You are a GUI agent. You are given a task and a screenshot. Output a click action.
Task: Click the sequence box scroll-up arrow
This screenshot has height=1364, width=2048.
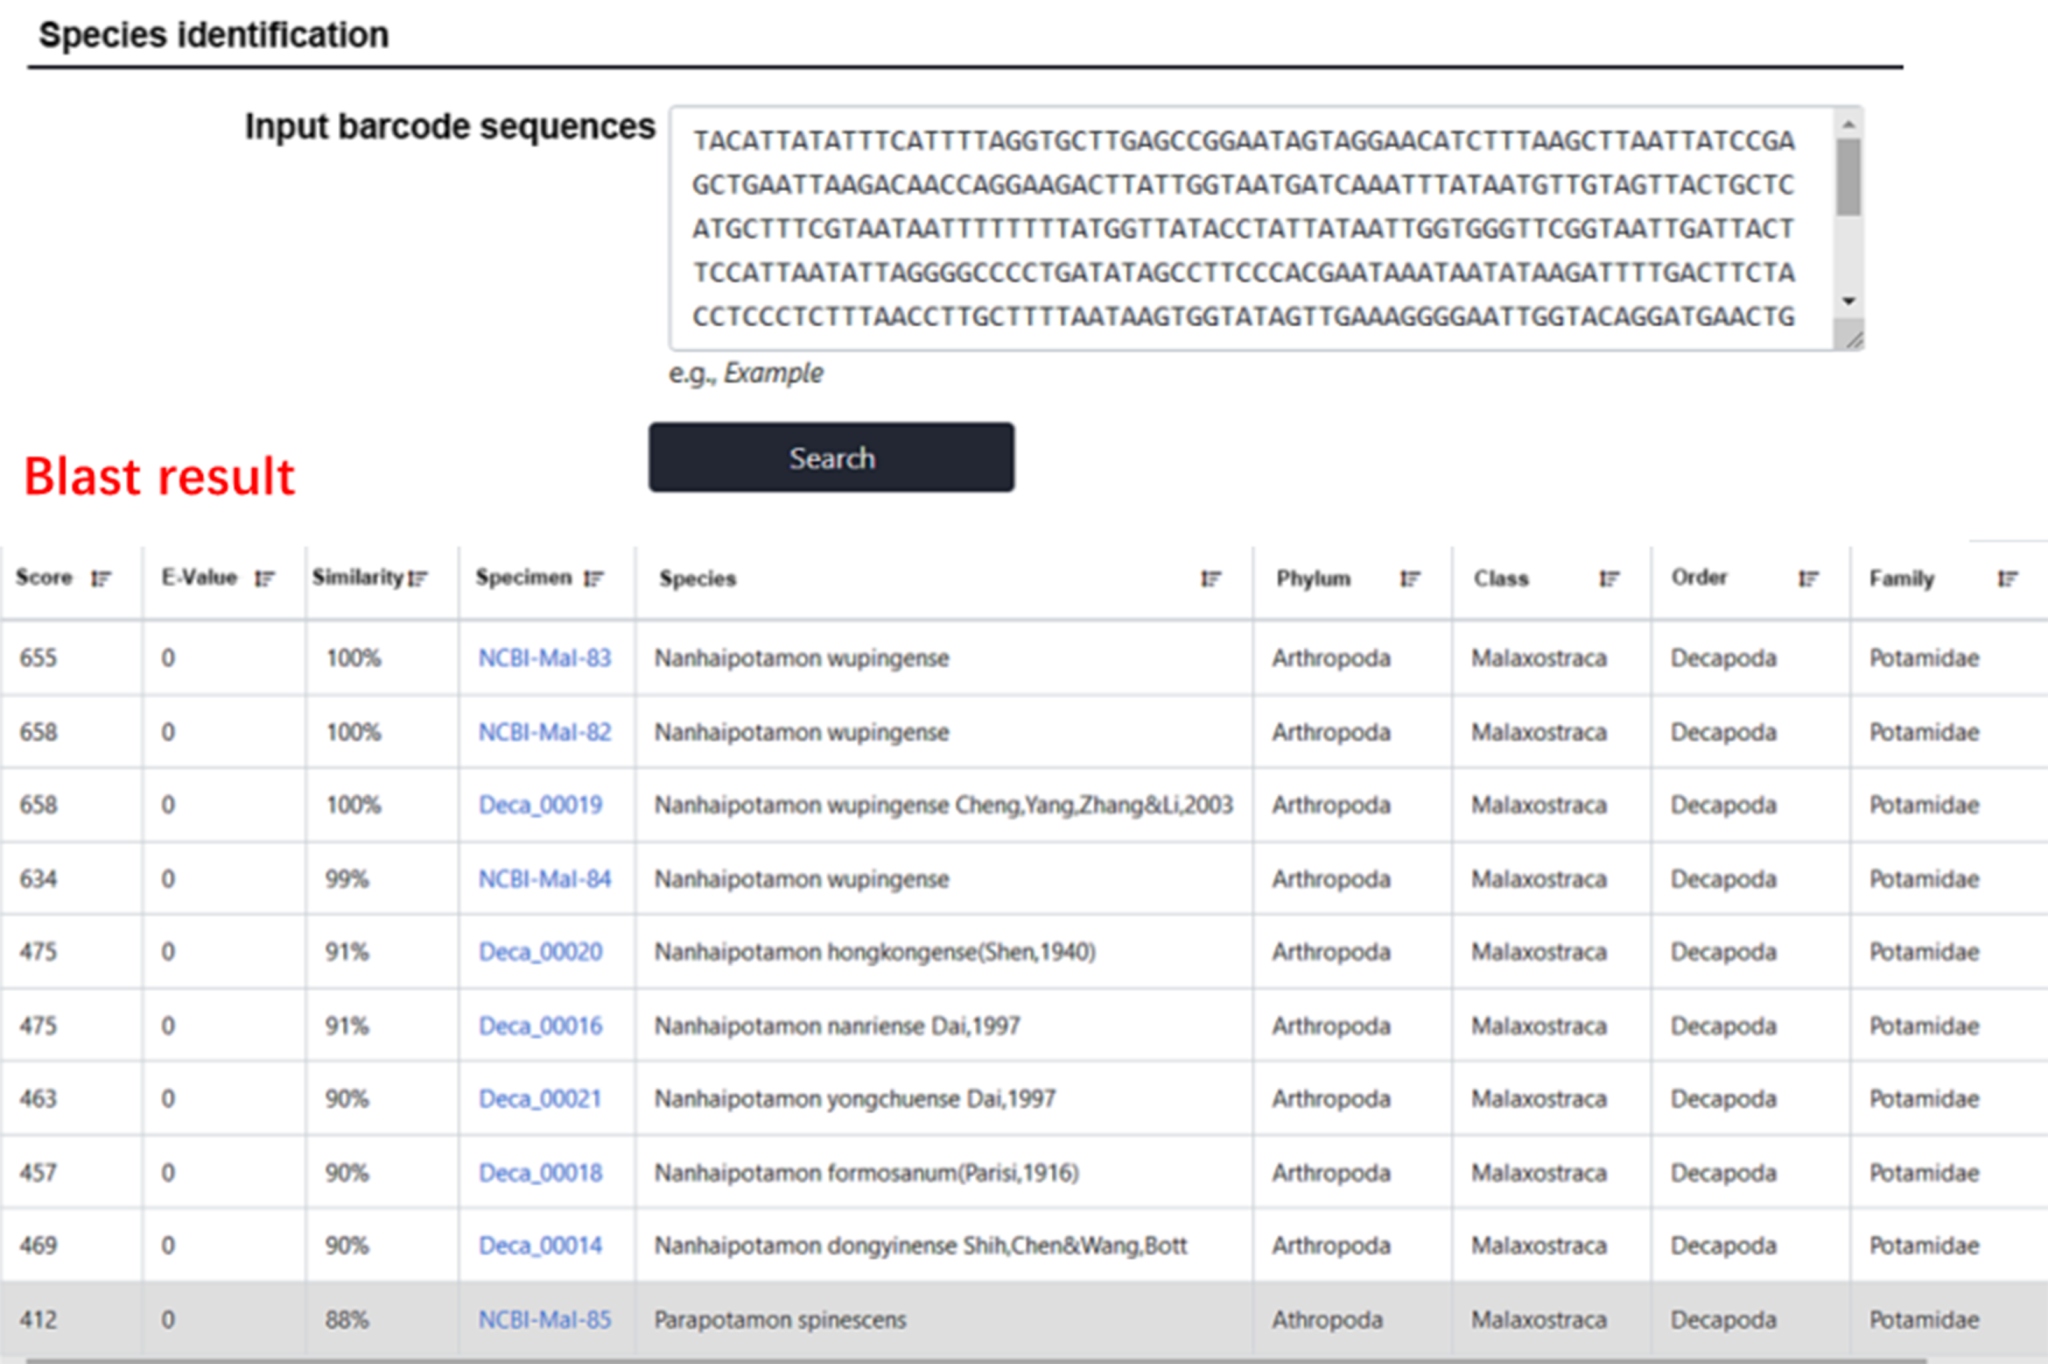[1848, 124]
